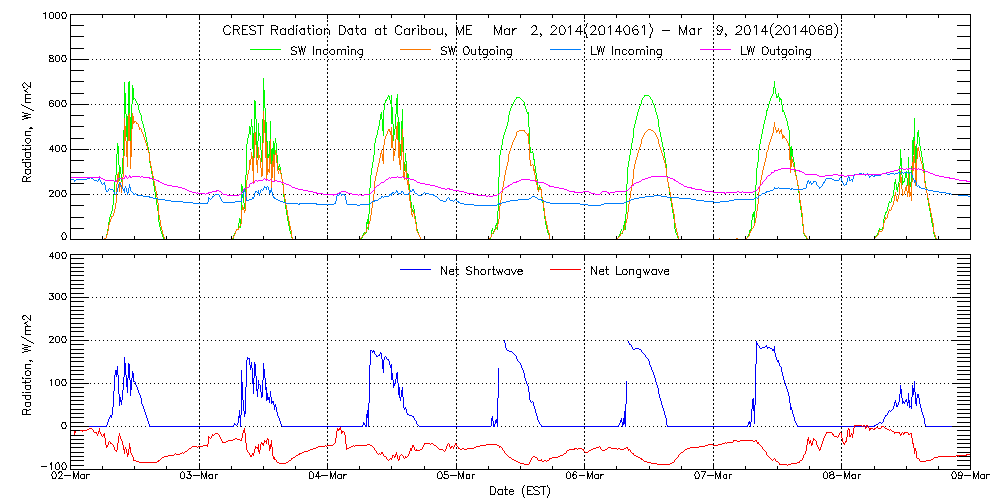Image resolution: width=1000 pixels, height=500 pixels.
Task: Select the 02-Mar date tick label
Action: (x=70, y=477)
